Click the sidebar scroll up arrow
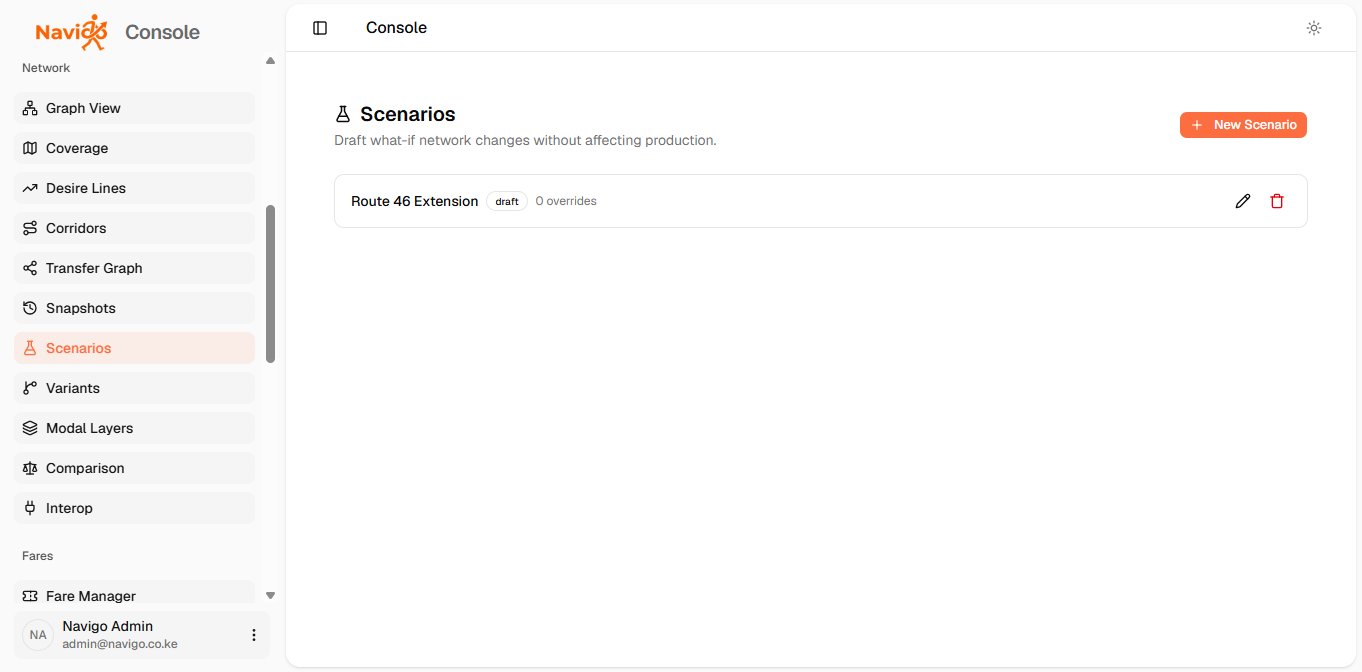This screenshot has height=672, width=1362. click(x=270, y=61)
